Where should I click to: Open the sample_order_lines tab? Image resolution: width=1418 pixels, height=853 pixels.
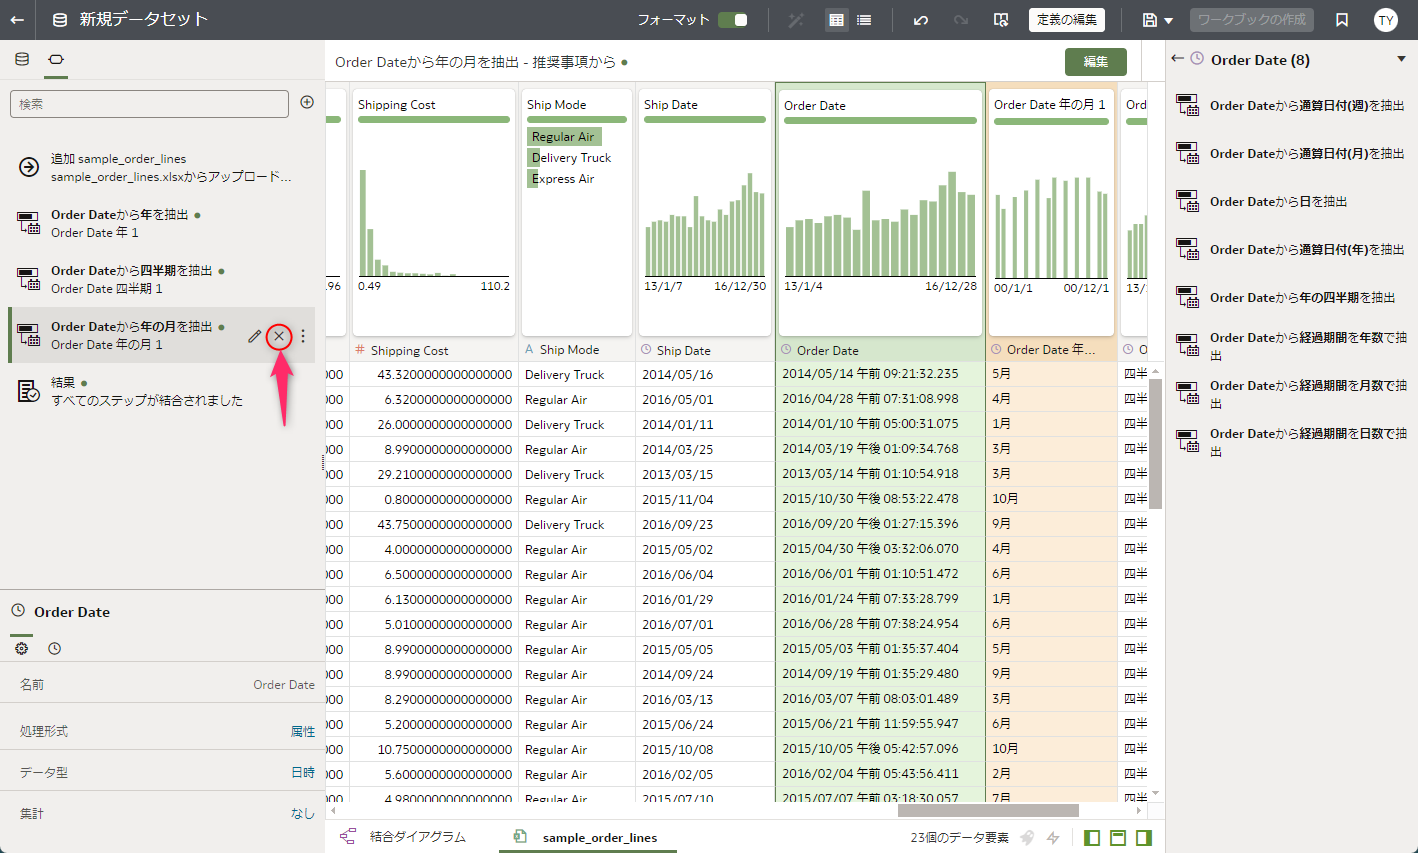pos(586,837)
